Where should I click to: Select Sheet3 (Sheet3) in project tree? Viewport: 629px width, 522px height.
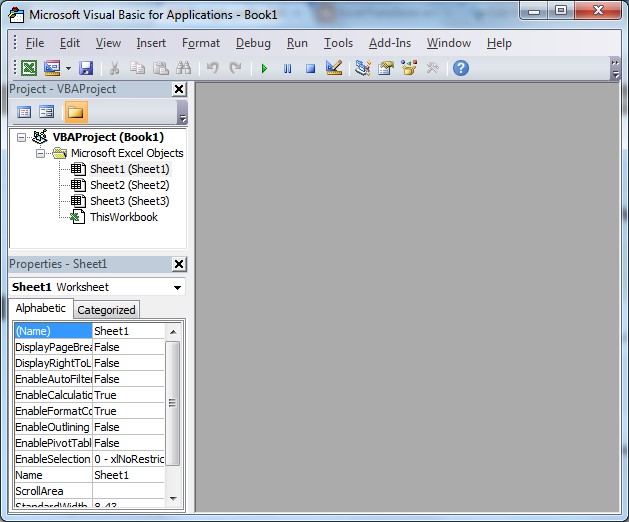click(x=130, y=201)
